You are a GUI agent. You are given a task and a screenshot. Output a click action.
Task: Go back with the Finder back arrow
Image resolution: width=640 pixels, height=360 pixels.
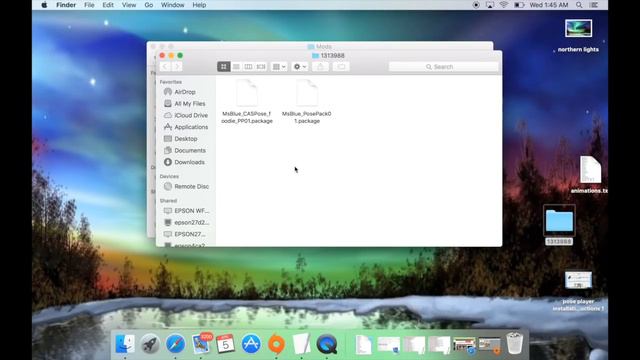(x=165, y=67)
